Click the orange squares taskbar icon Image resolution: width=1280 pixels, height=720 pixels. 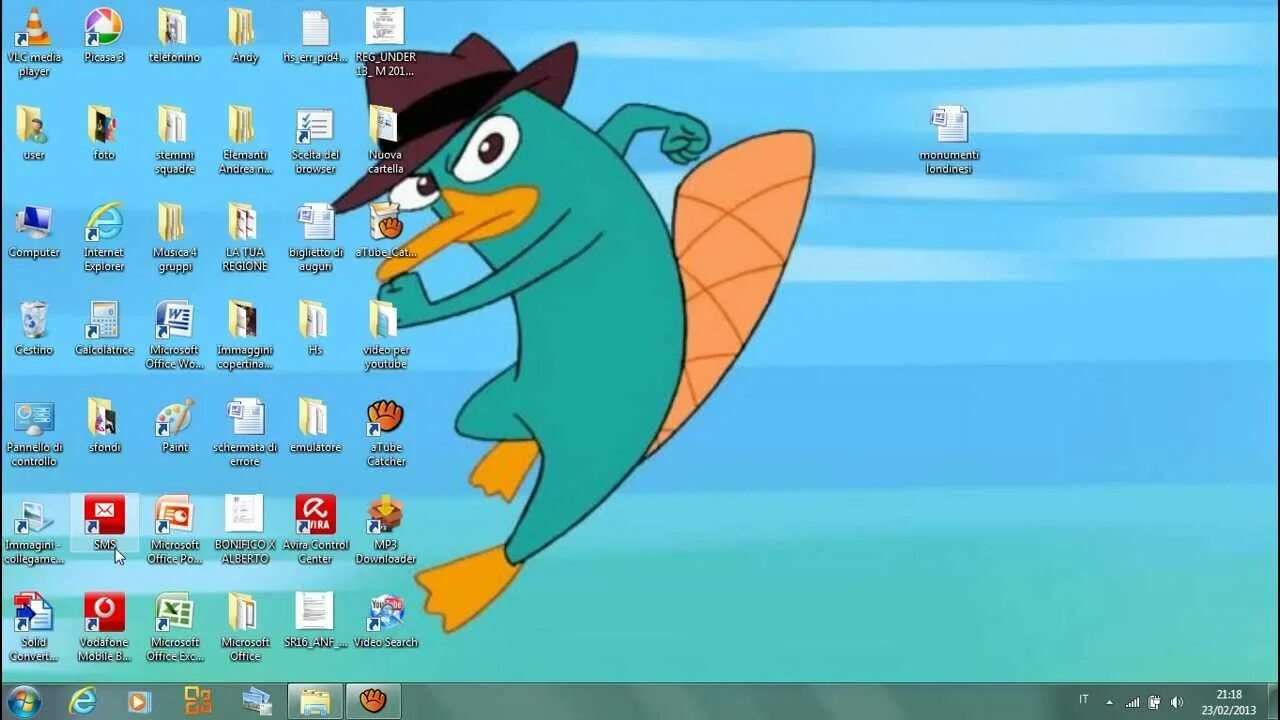[x=197, y=701]
